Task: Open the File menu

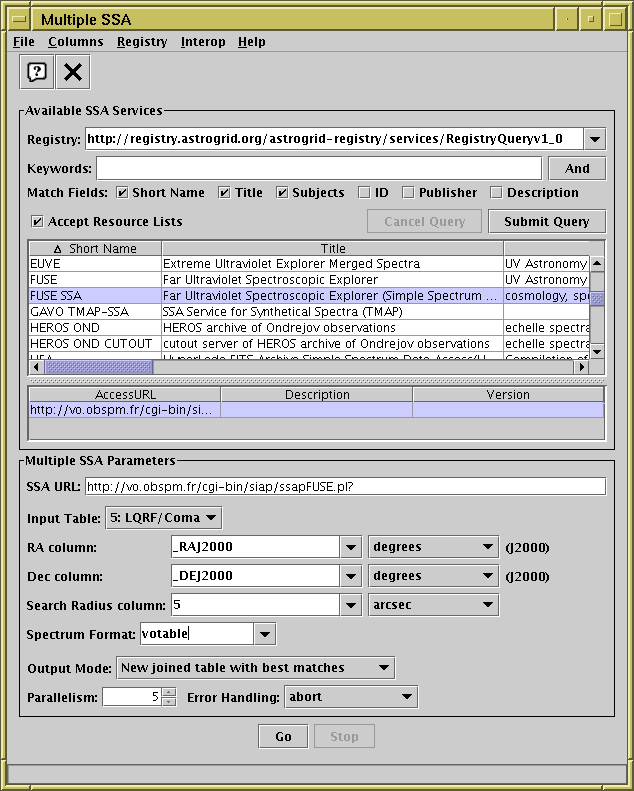Action: (24, 42)
